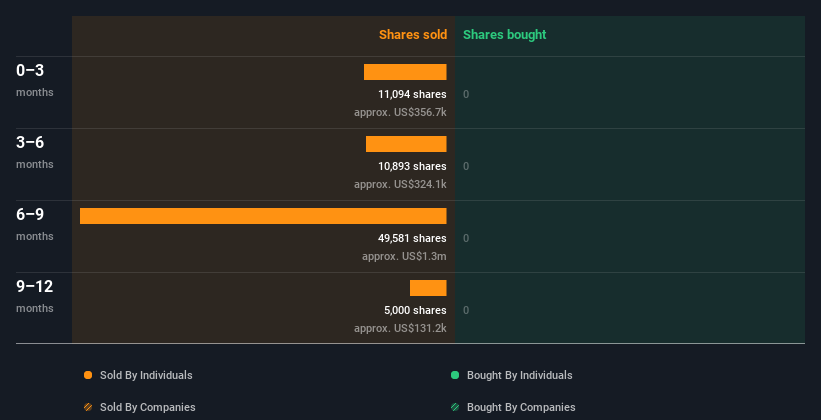Click the Bought By Companies legend label

pos(521,407)
